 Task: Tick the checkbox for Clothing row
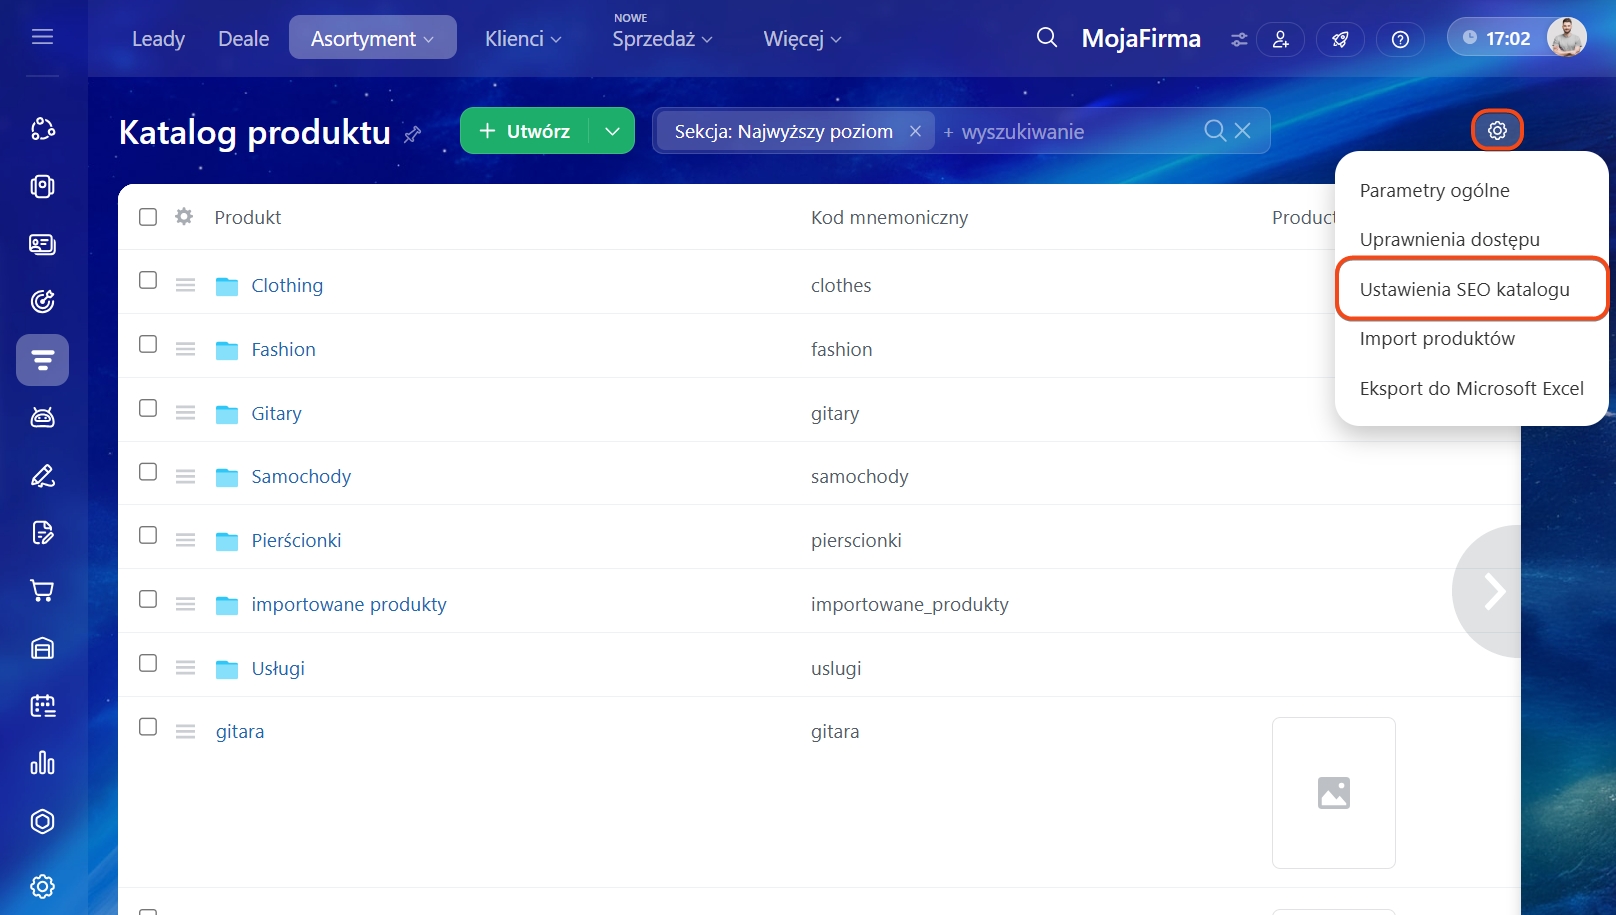tap(148, 281)
